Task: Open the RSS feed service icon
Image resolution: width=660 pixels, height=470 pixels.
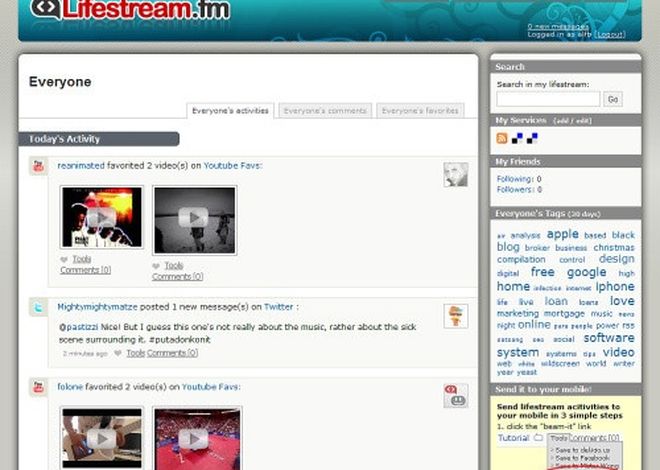Action: [502, 138]
